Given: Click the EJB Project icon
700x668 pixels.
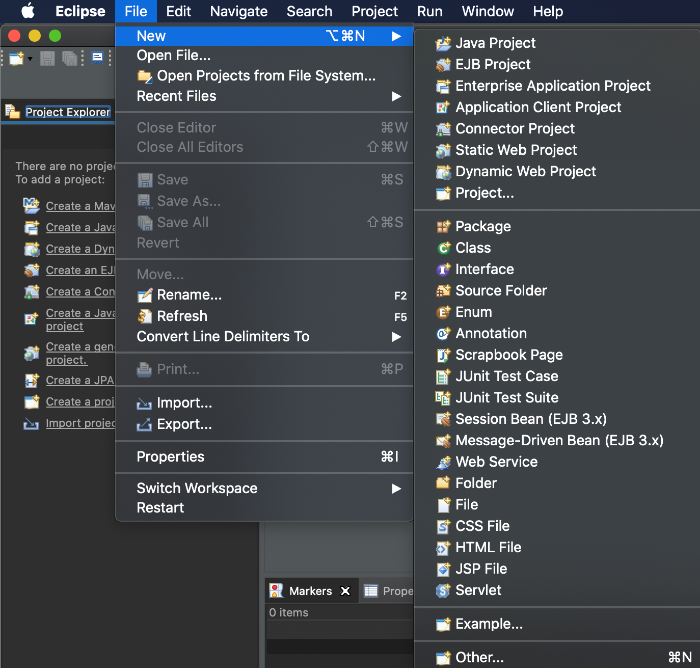Looking at the screenshot, I should tap(443, 65).
